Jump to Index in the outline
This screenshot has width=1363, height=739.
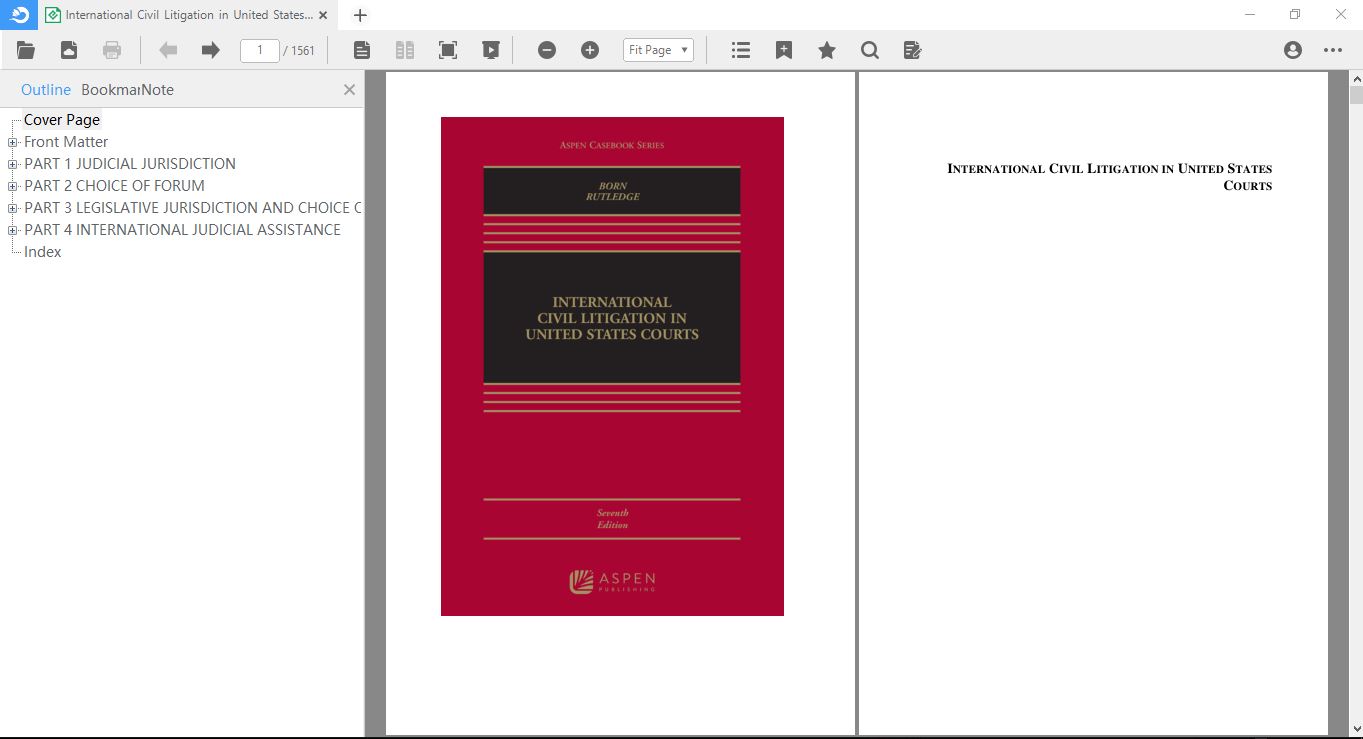(43, 252)
